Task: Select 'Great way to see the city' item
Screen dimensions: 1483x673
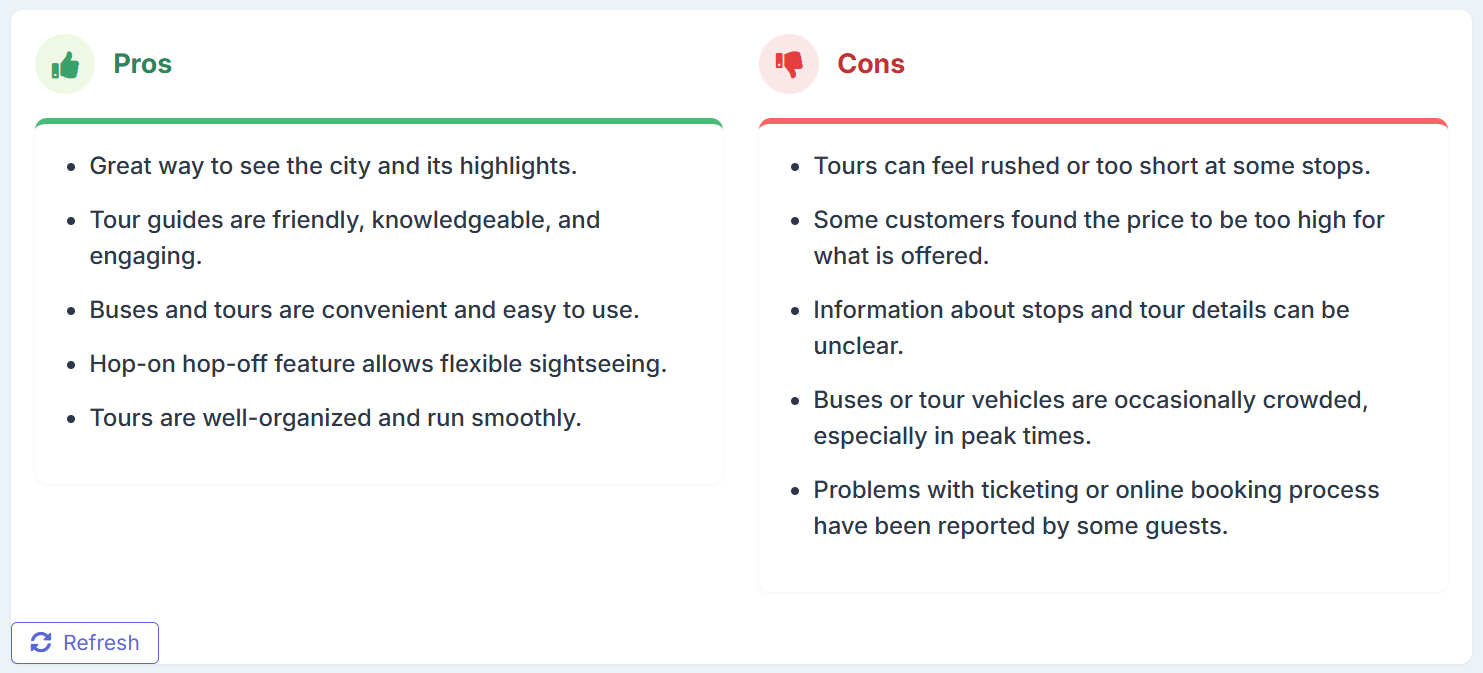Action: coord(333,166)
